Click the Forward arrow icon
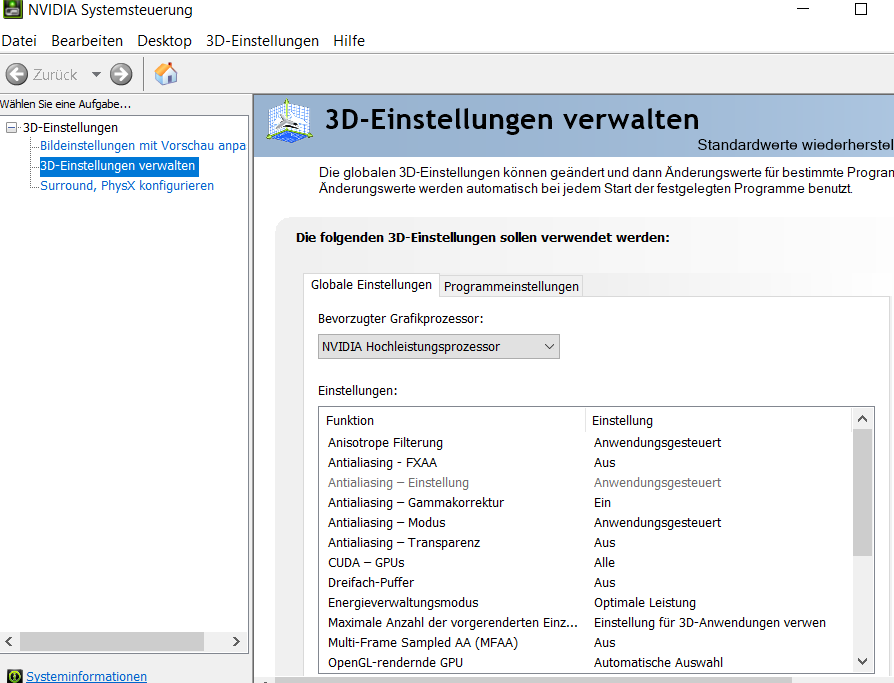Screen dimensions: 894x683 coord(121,74)
